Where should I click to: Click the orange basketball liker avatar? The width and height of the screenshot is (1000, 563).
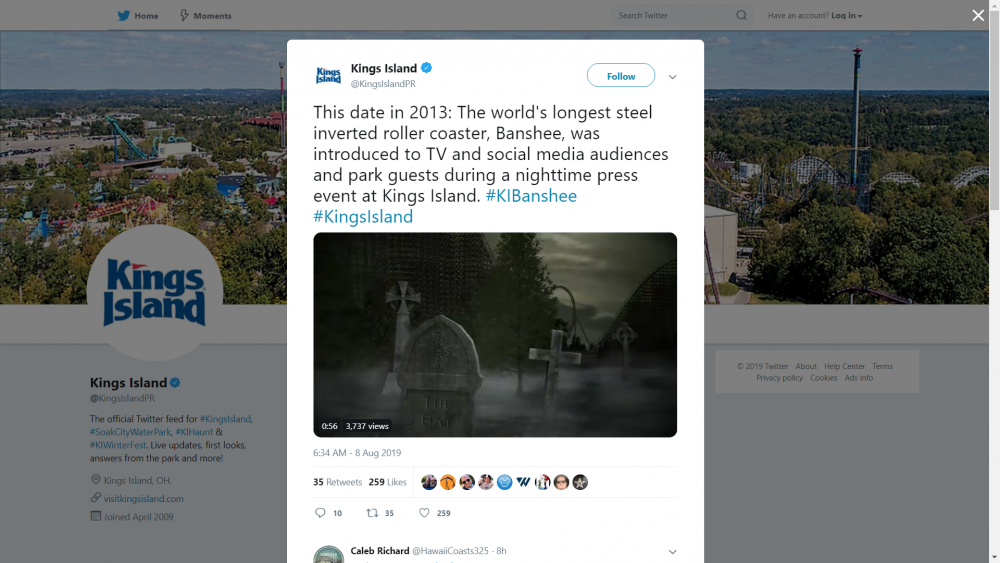click(448, 482)
